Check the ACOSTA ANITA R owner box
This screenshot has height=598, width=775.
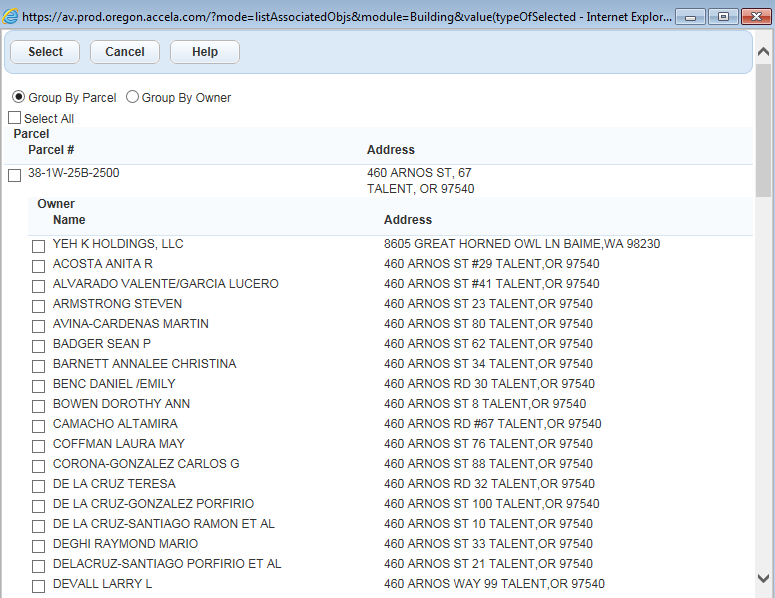(38, 266)
